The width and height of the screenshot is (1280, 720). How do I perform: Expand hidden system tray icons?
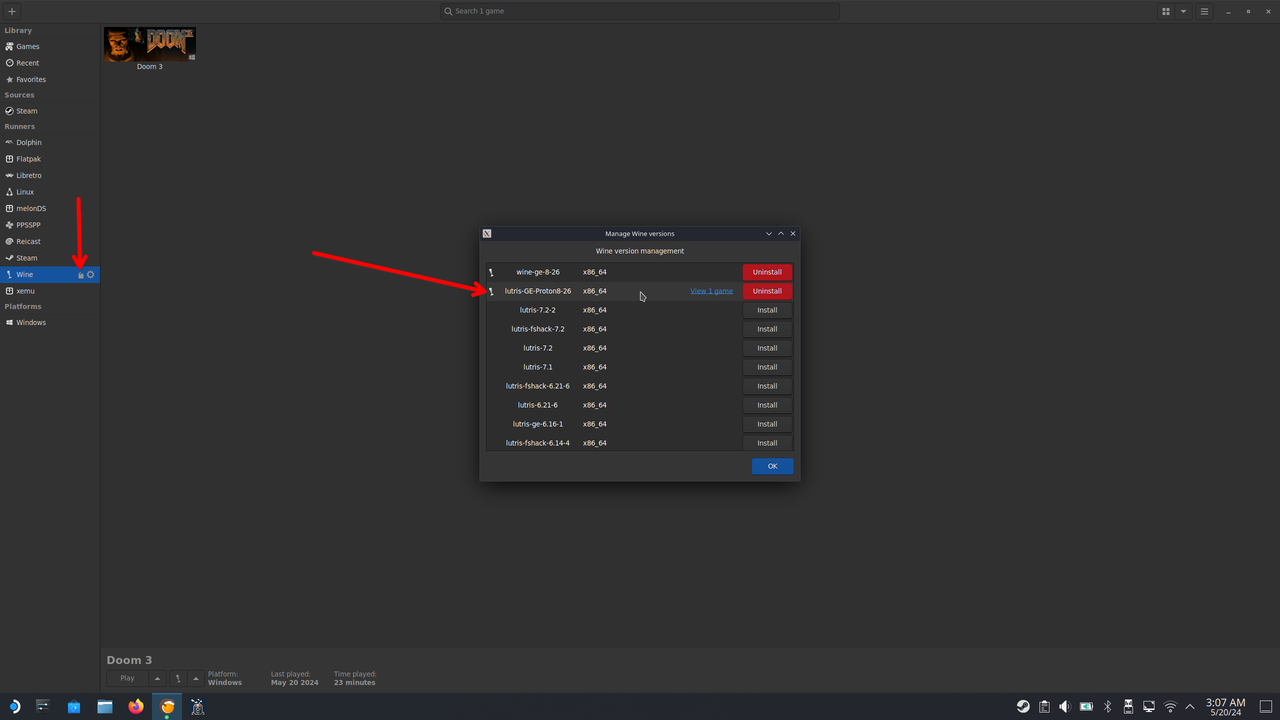[1190, 706]
